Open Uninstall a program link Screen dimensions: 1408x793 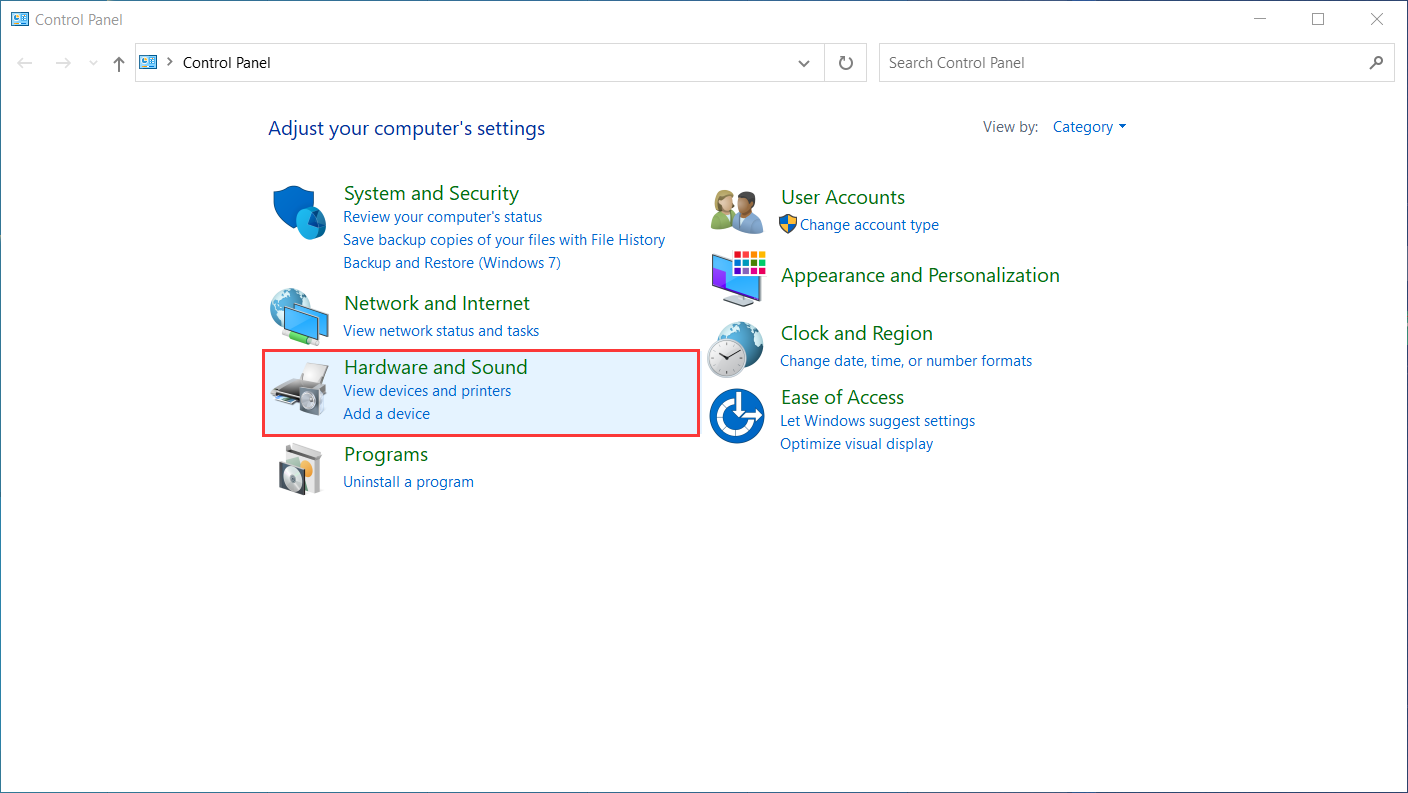[408, 482]
